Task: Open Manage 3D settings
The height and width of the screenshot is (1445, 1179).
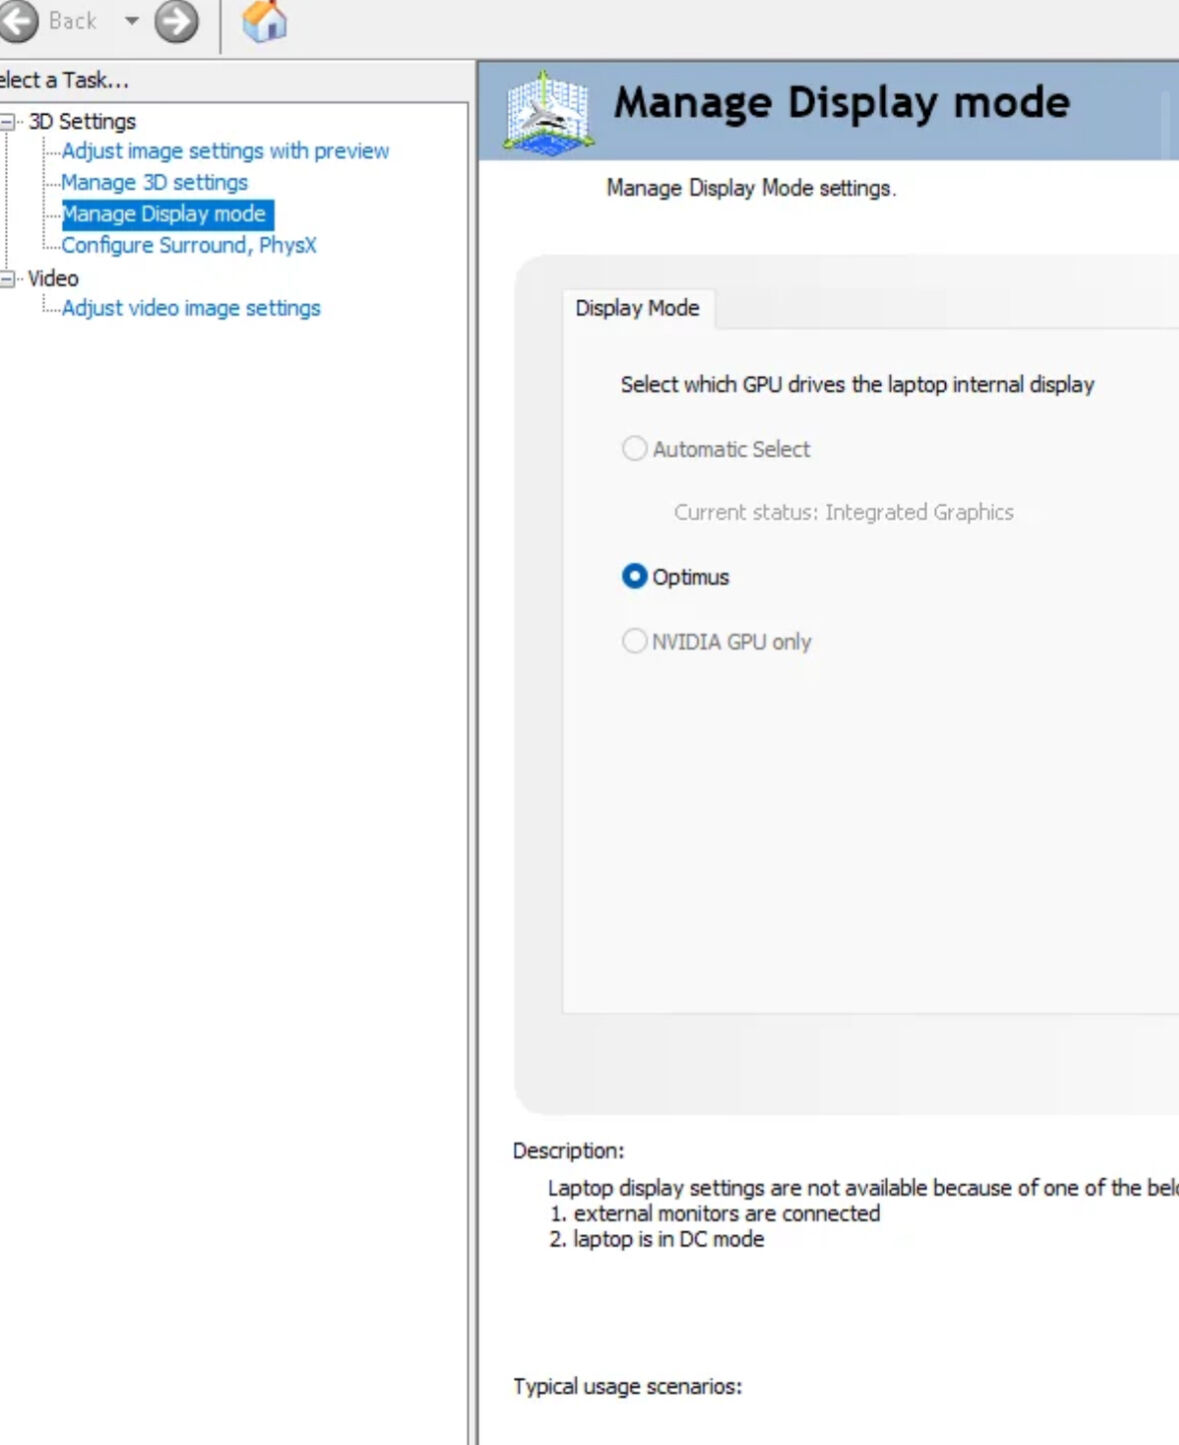Action: [154, 183]
